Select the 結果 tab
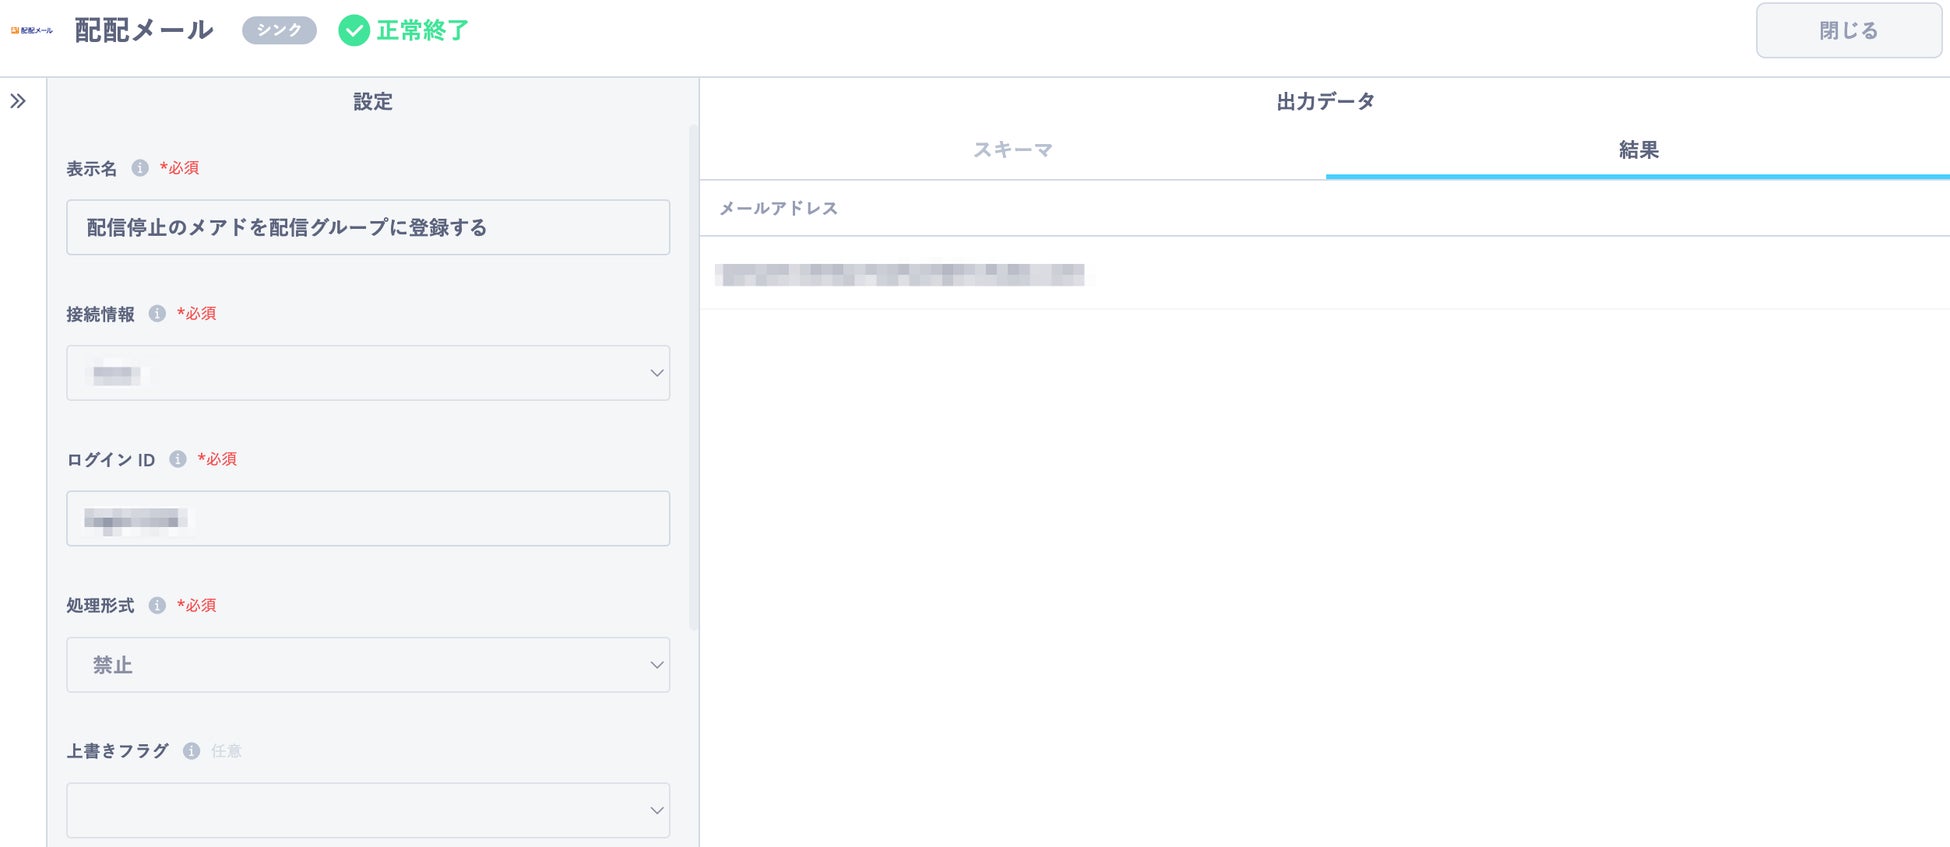The image size is (1950, 847). coord(1638,150)
